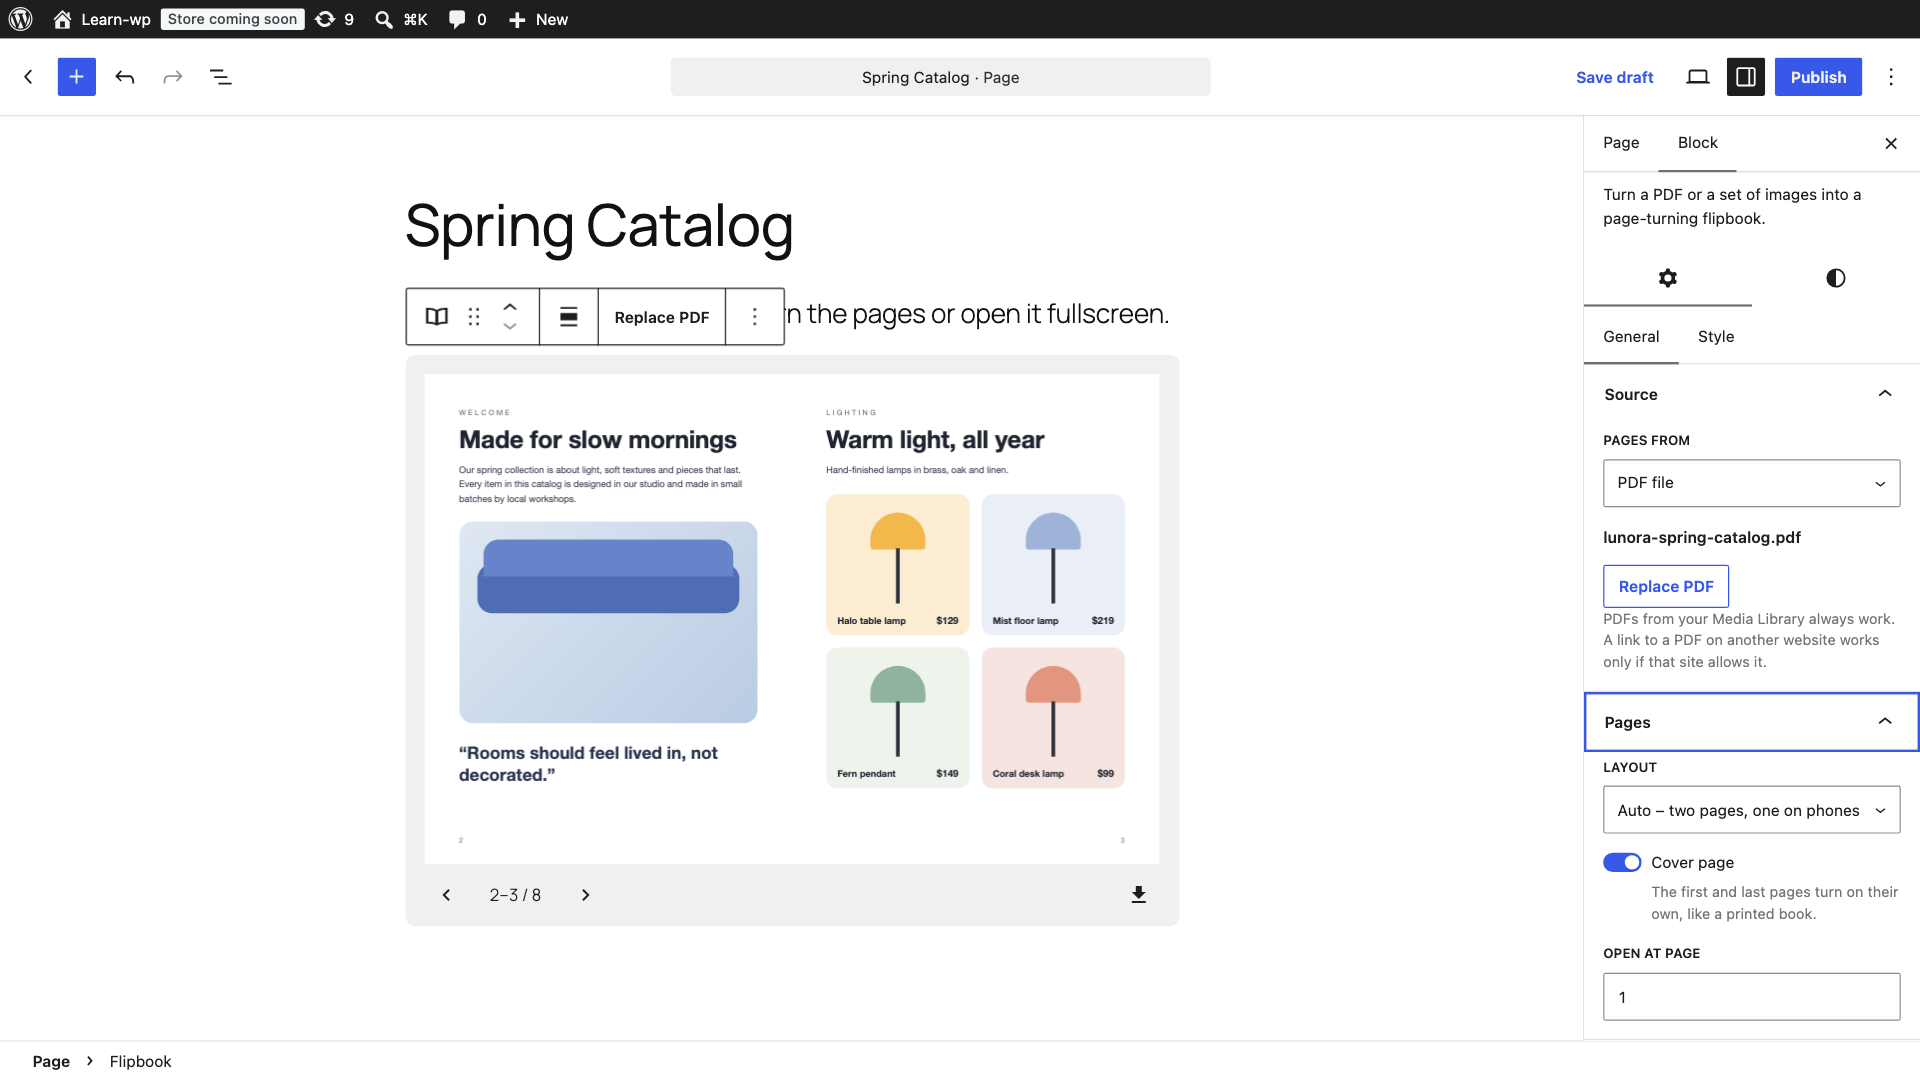Open the block inserter plus button
1920x1080 pixels.
tap(77, 77)
